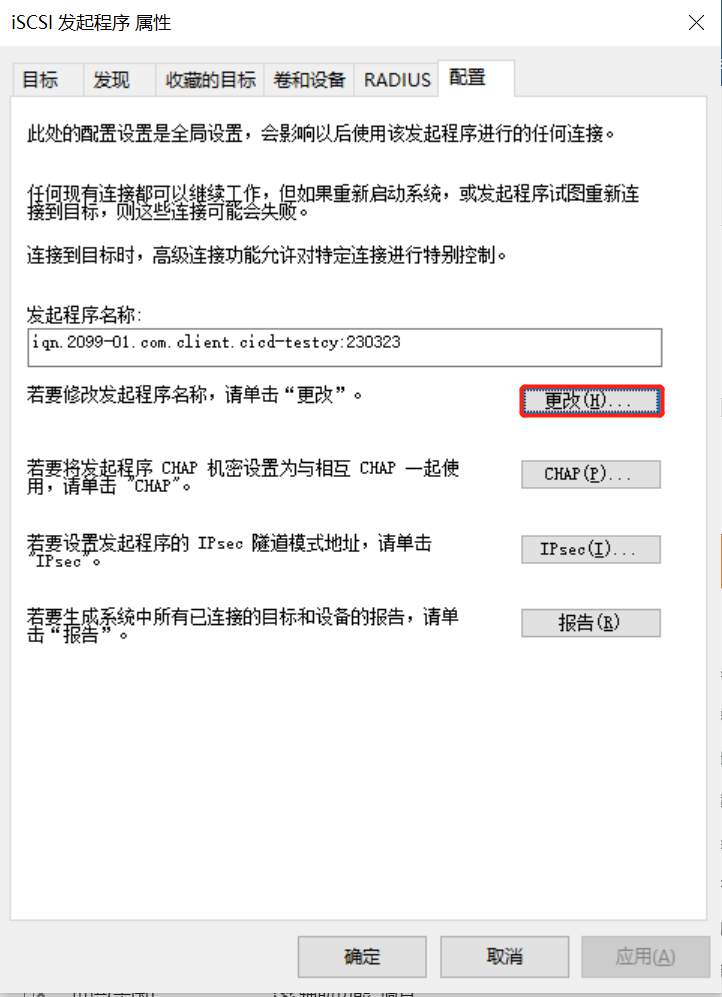
Task: Click the 发起程序名称 text field
Action: click(x=344, y=347)
